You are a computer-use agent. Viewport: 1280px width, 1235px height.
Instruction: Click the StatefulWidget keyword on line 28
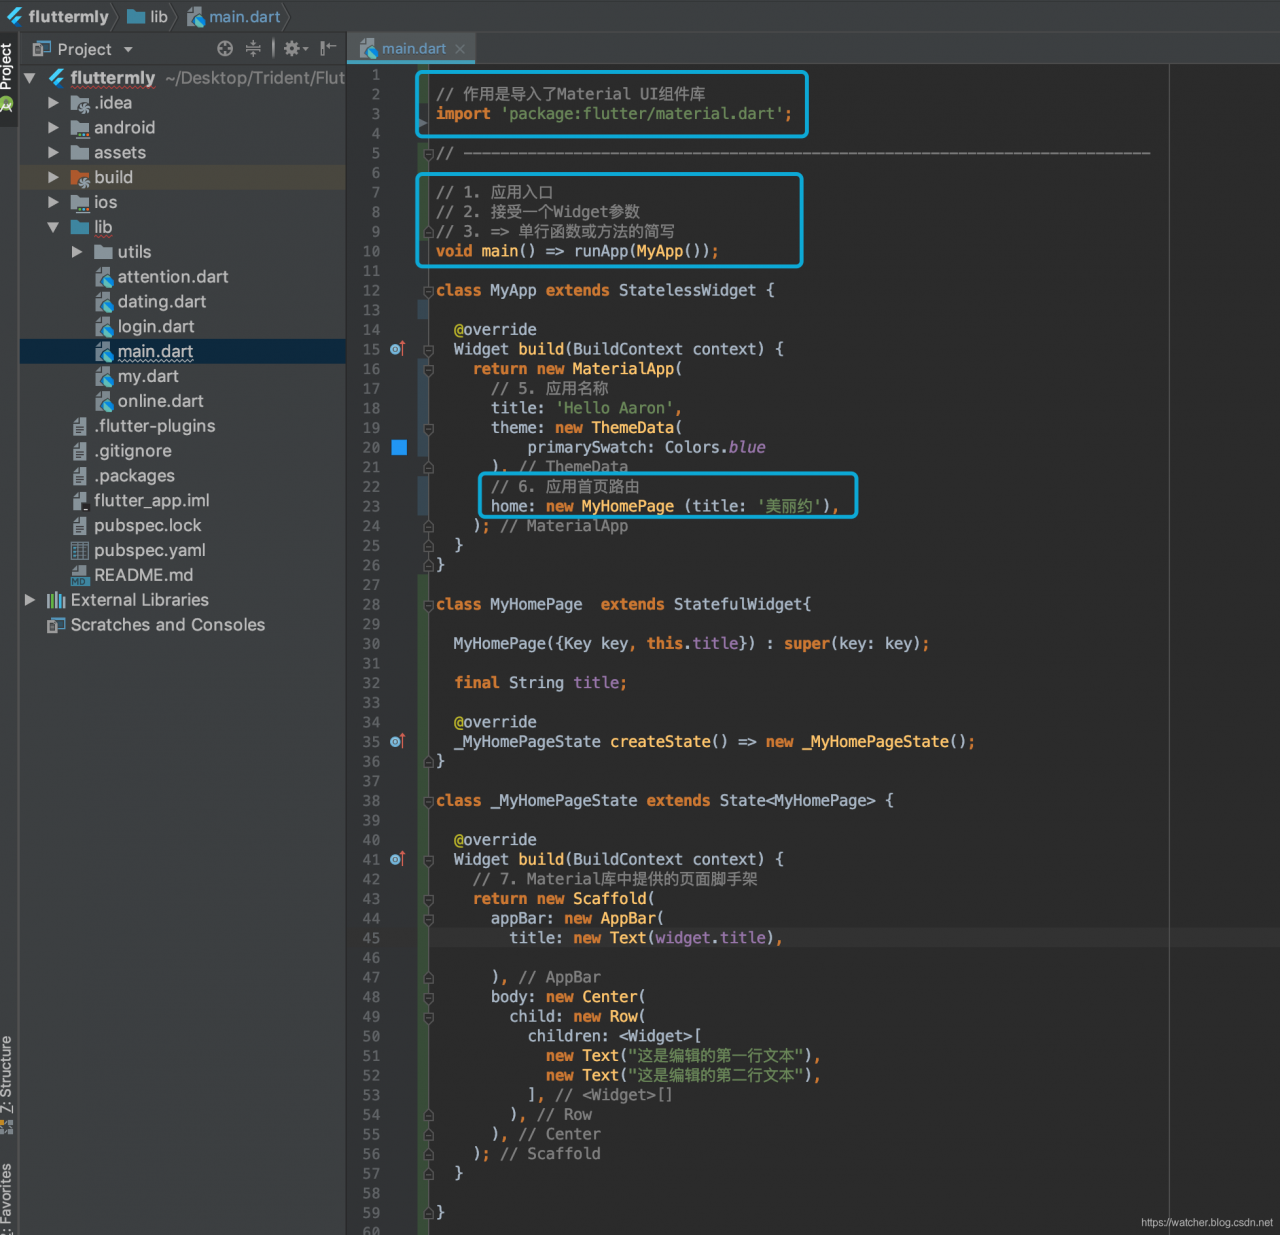[738, 604]
